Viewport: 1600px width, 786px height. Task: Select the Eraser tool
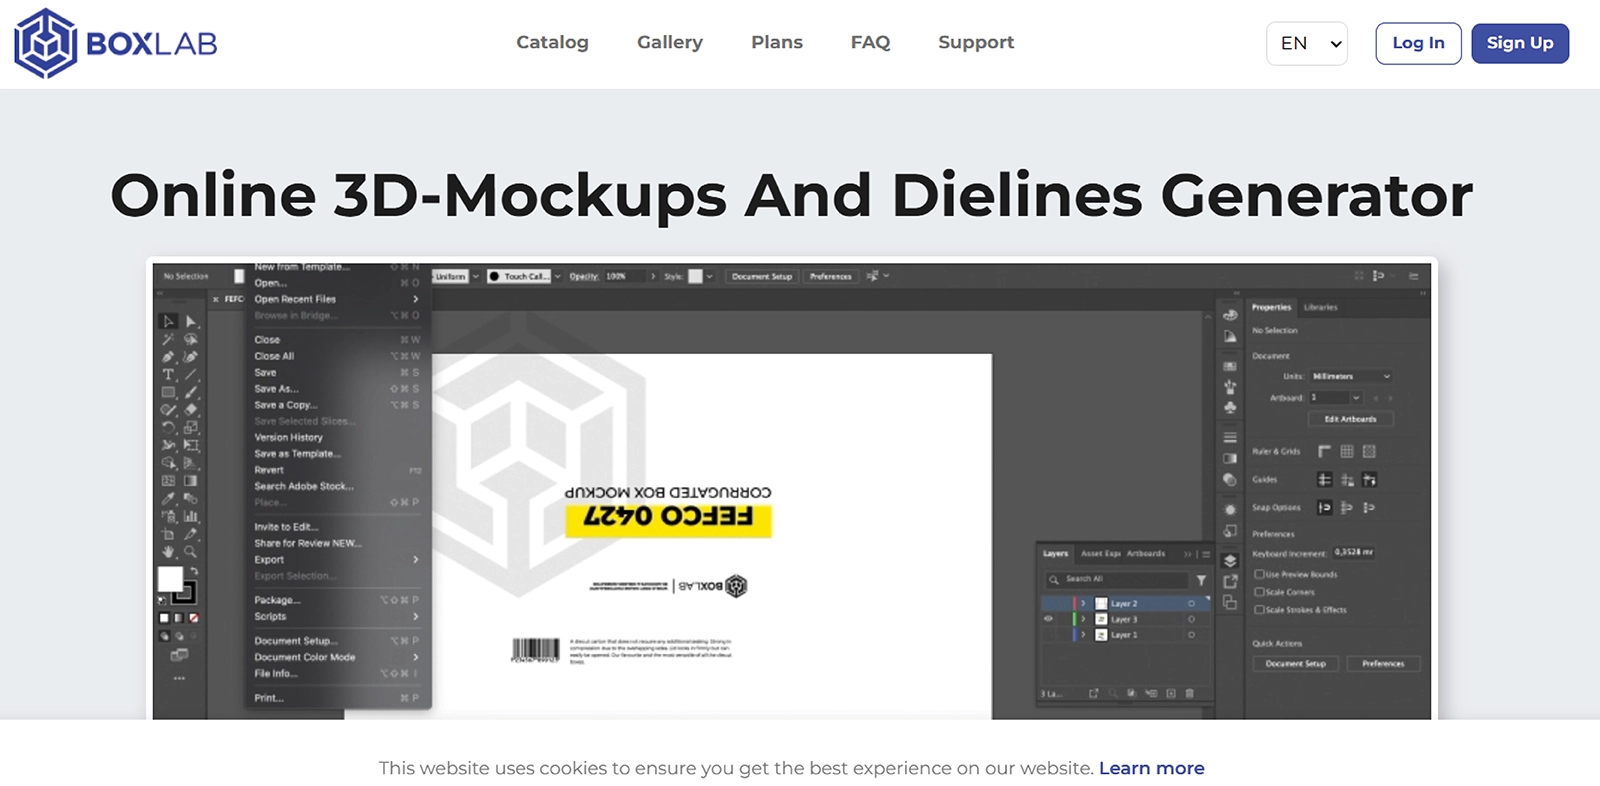coord(190,409)
